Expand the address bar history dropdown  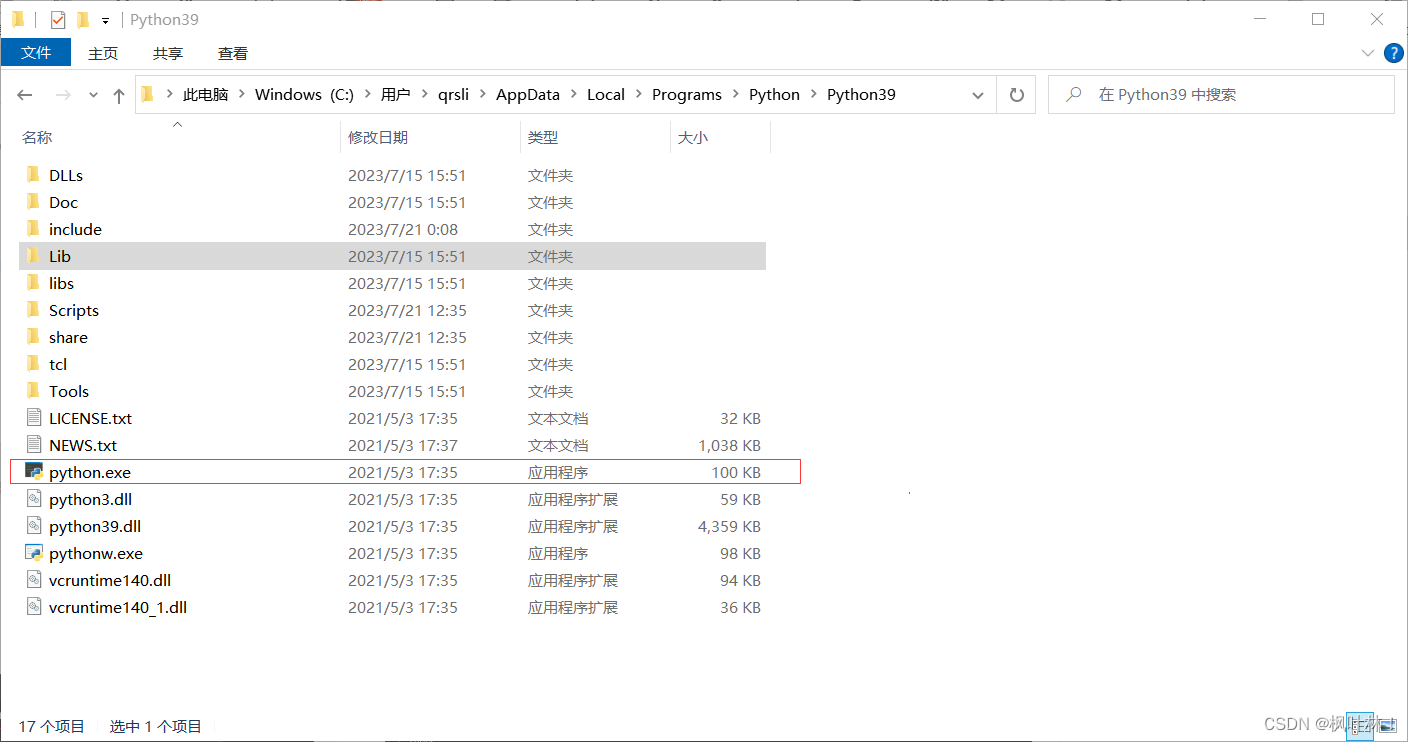click(978, 95)
